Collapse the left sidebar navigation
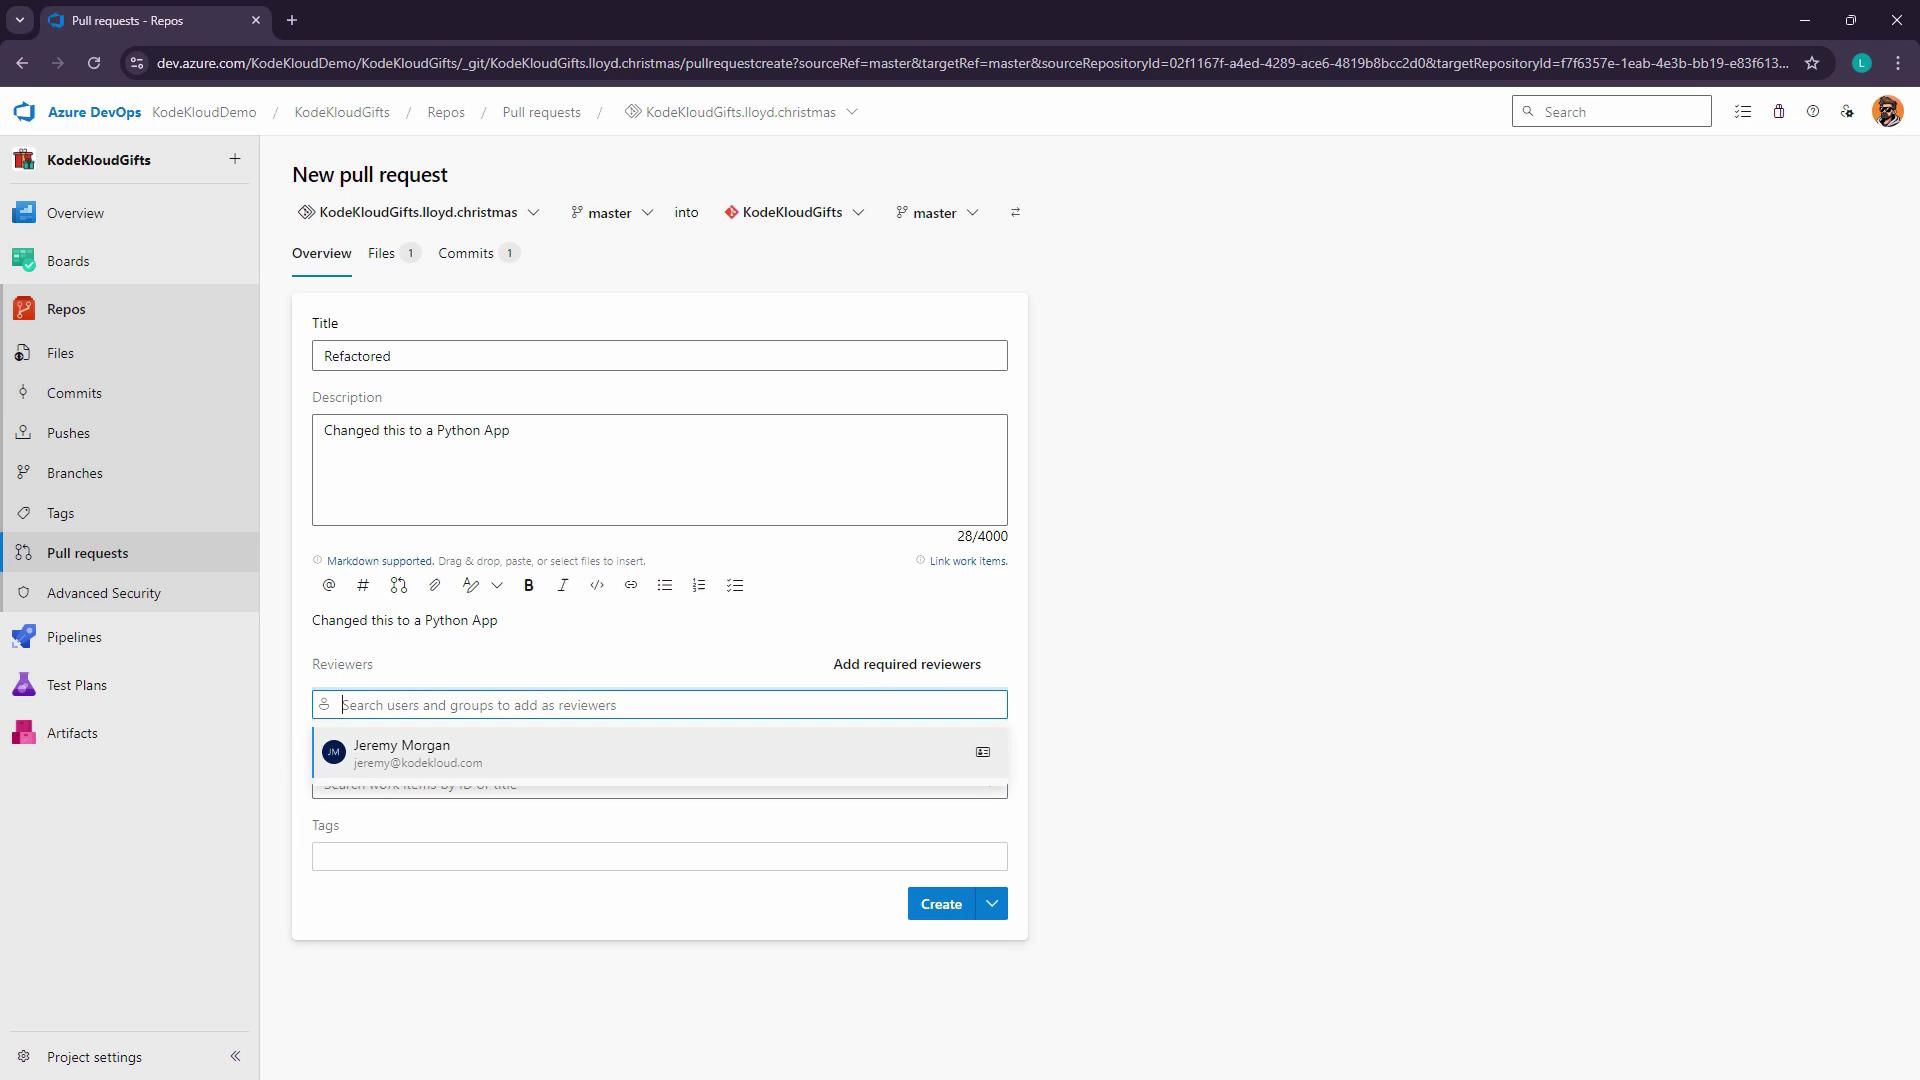Image resolution: width=1920 pixels, height=1080 pixels. click(x=235, y=1057)
